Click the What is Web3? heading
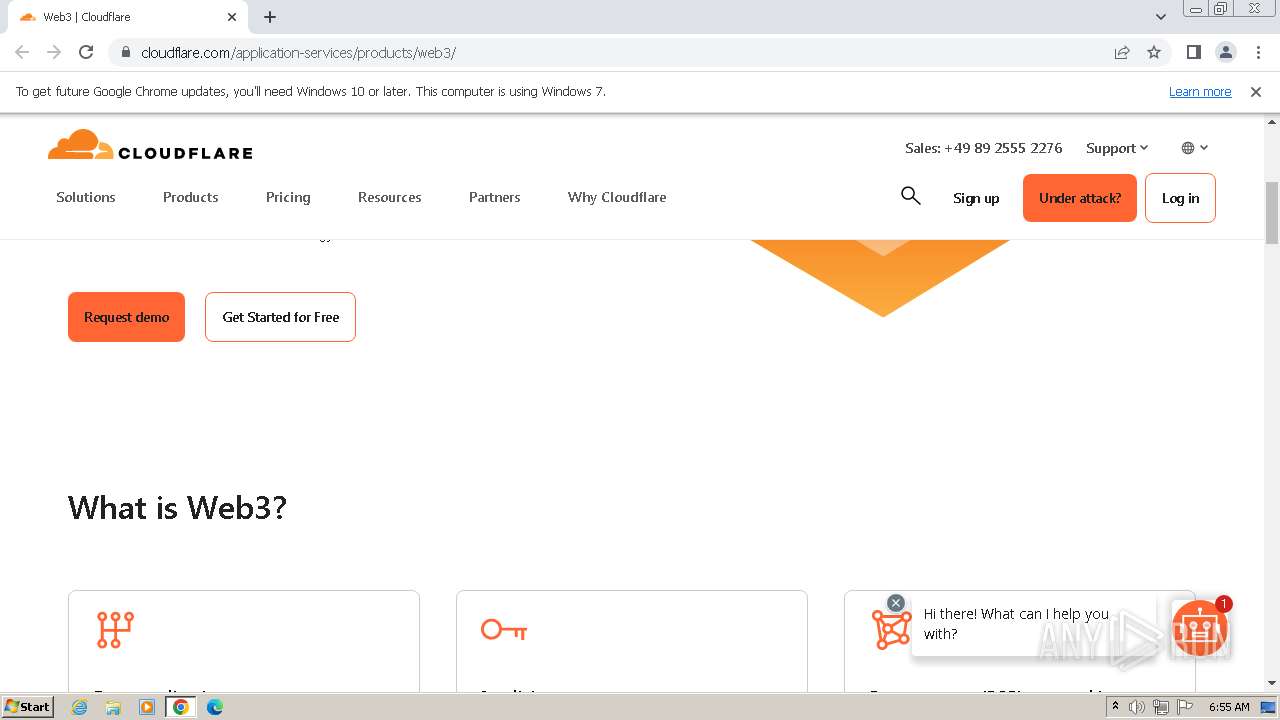 177,507
